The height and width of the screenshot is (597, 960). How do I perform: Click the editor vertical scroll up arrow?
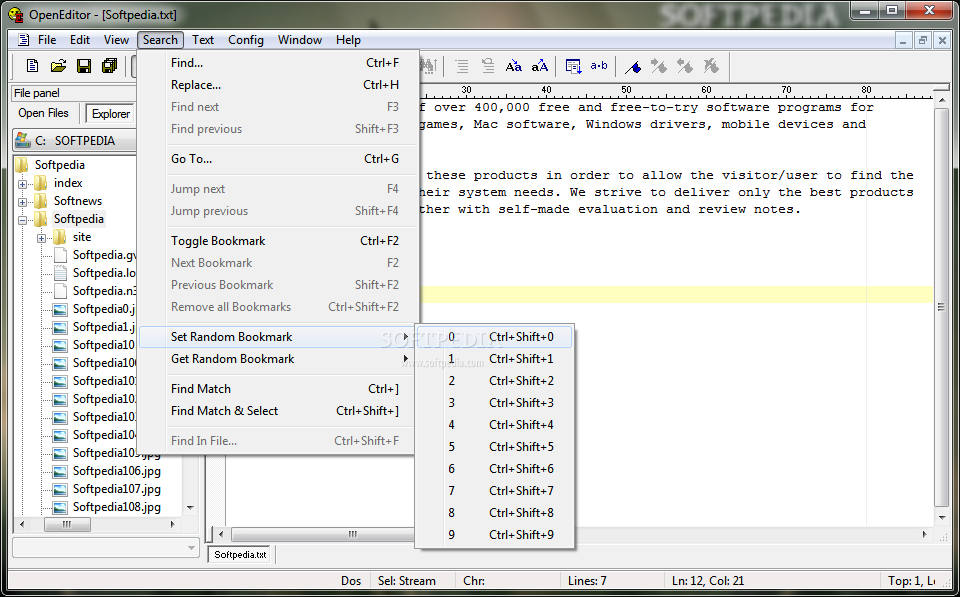[941, 100]
